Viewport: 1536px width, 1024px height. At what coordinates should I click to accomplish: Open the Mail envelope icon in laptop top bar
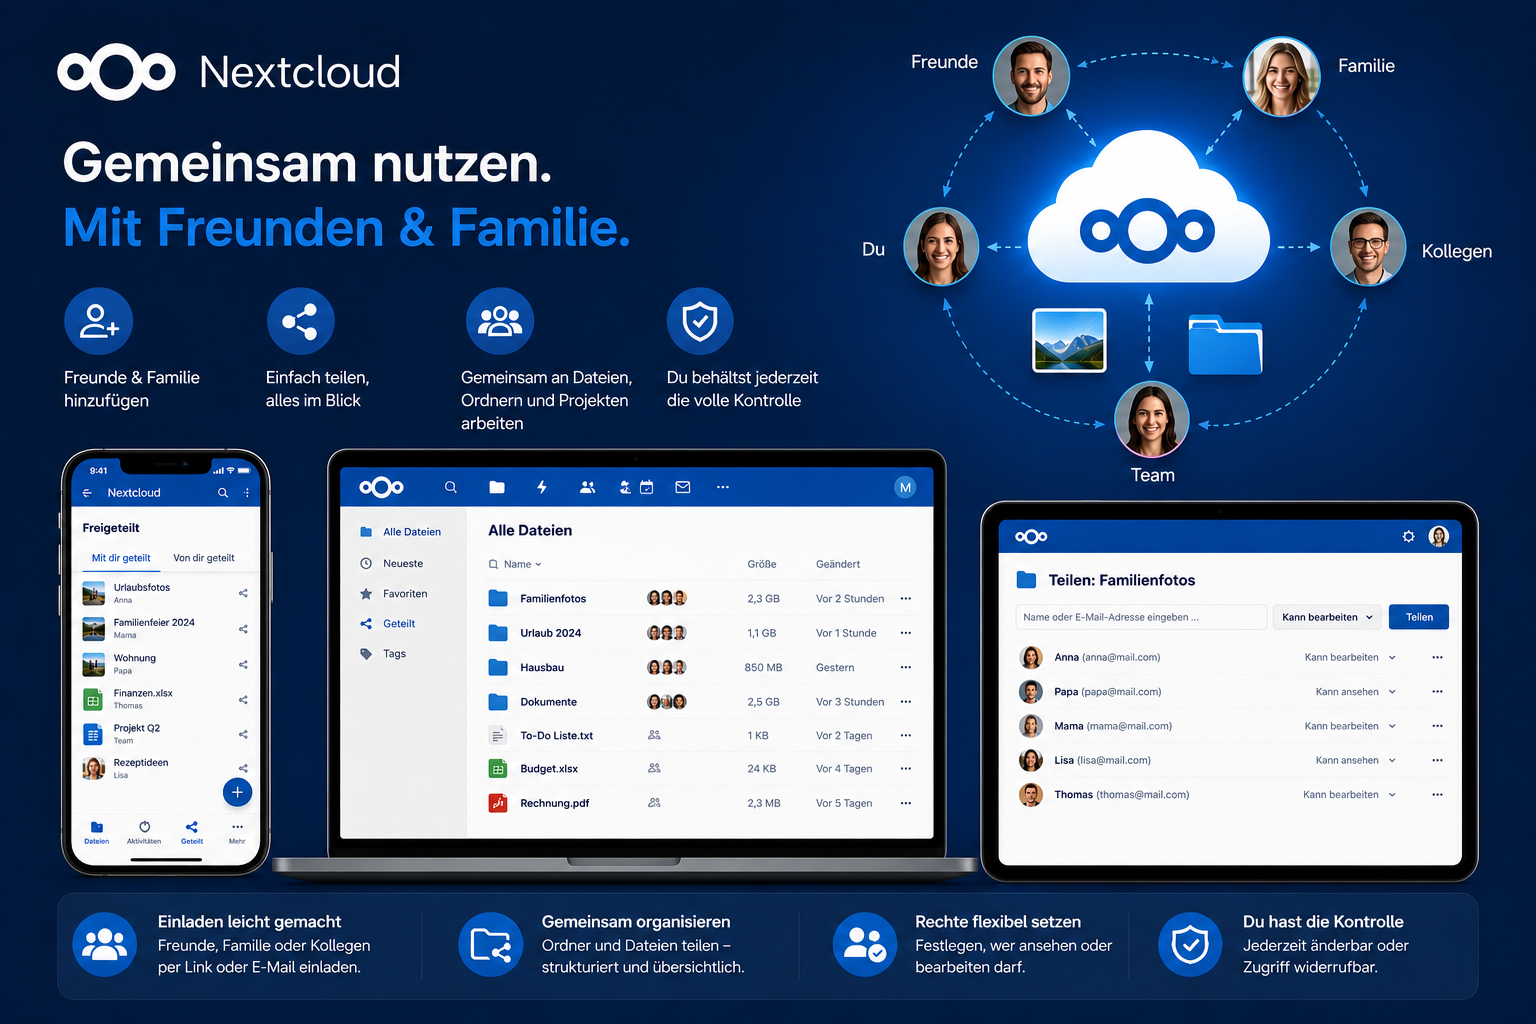[683, 487]
